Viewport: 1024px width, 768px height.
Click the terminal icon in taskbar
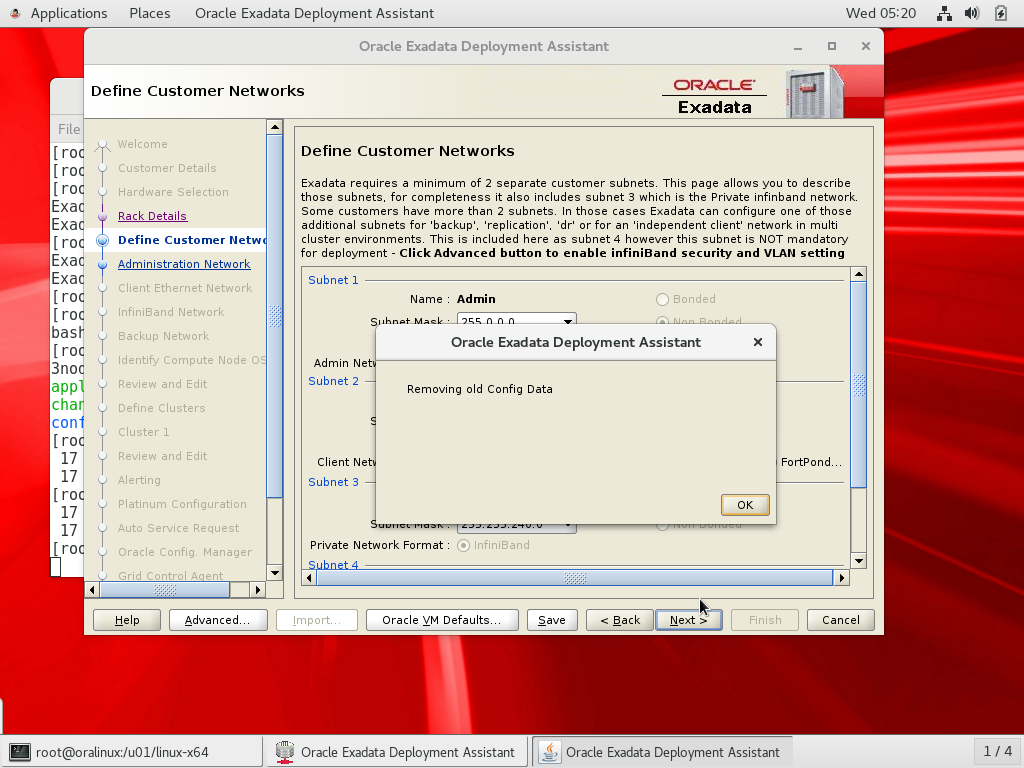pos(20,752)
